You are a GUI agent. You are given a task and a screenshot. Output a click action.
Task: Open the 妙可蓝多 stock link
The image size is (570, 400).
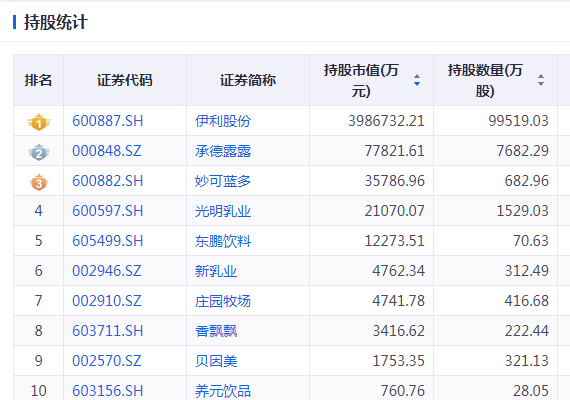pos(223,181)
